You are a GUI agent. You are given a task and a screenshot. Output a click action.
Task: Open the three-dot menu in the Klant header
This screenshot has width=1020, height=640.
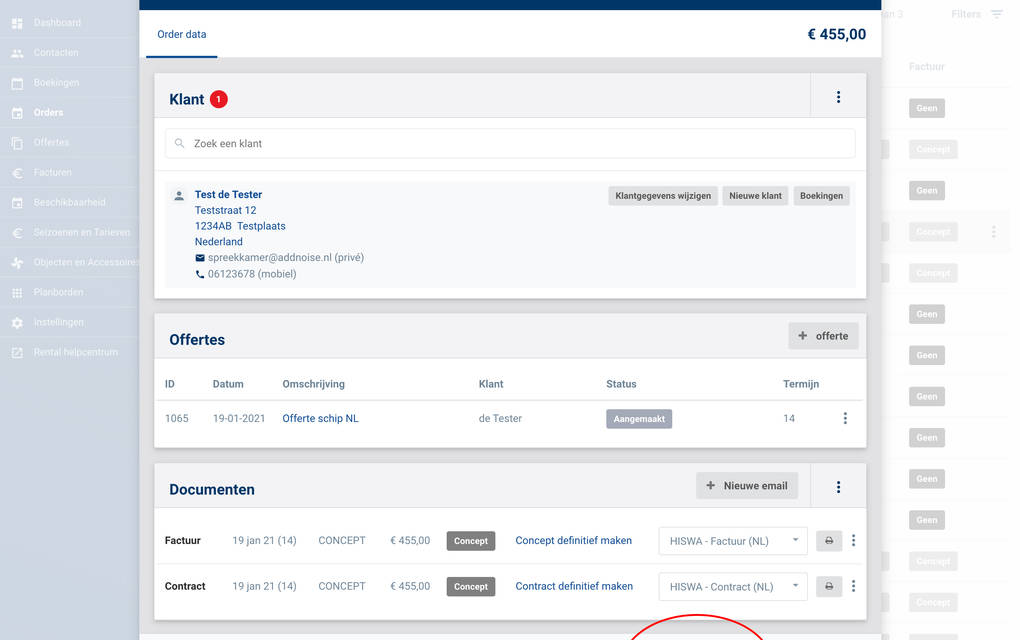(838, 97)
